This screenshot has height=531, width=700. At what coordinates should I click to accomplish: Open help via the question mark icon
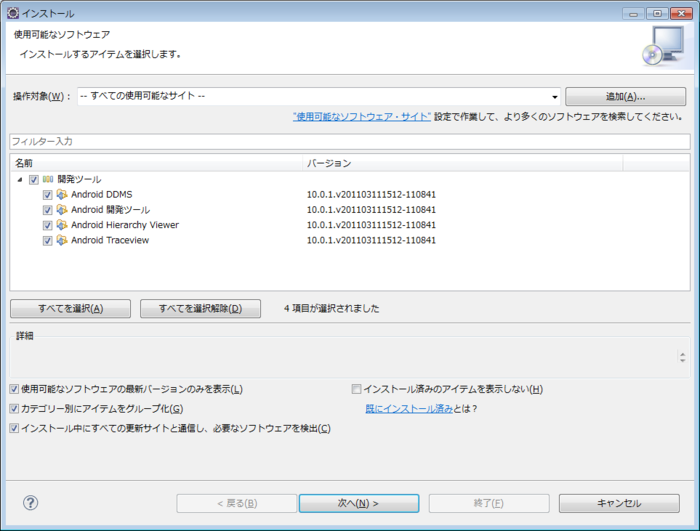pyautogui.click(x=30, y=503)
